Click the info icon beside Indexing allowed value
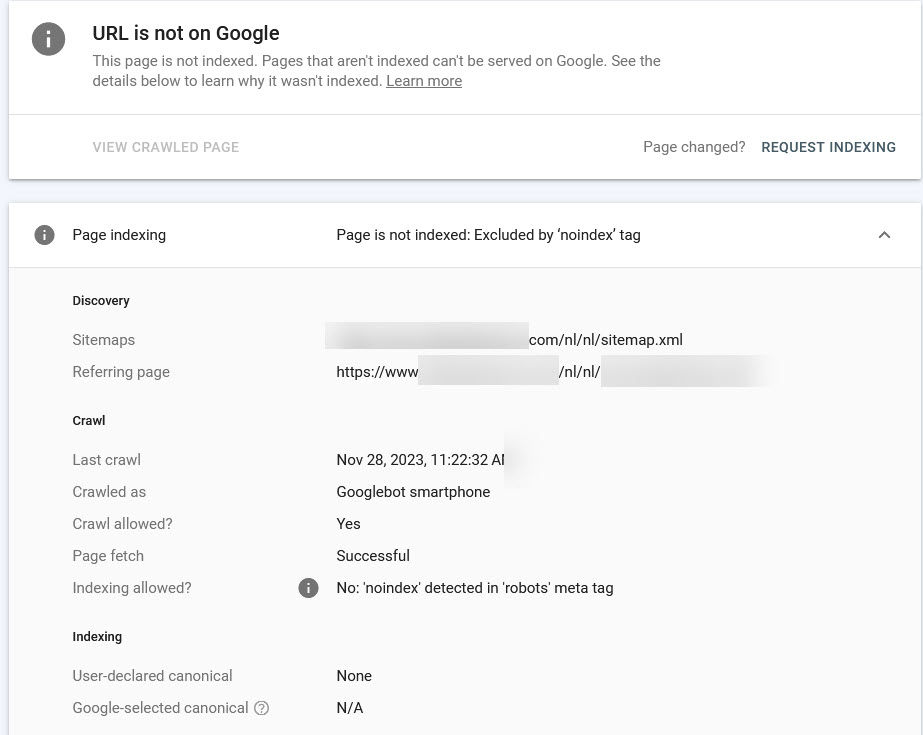This screenshot has width=923, height=735. pyautogui.click(x=308, y=587)
